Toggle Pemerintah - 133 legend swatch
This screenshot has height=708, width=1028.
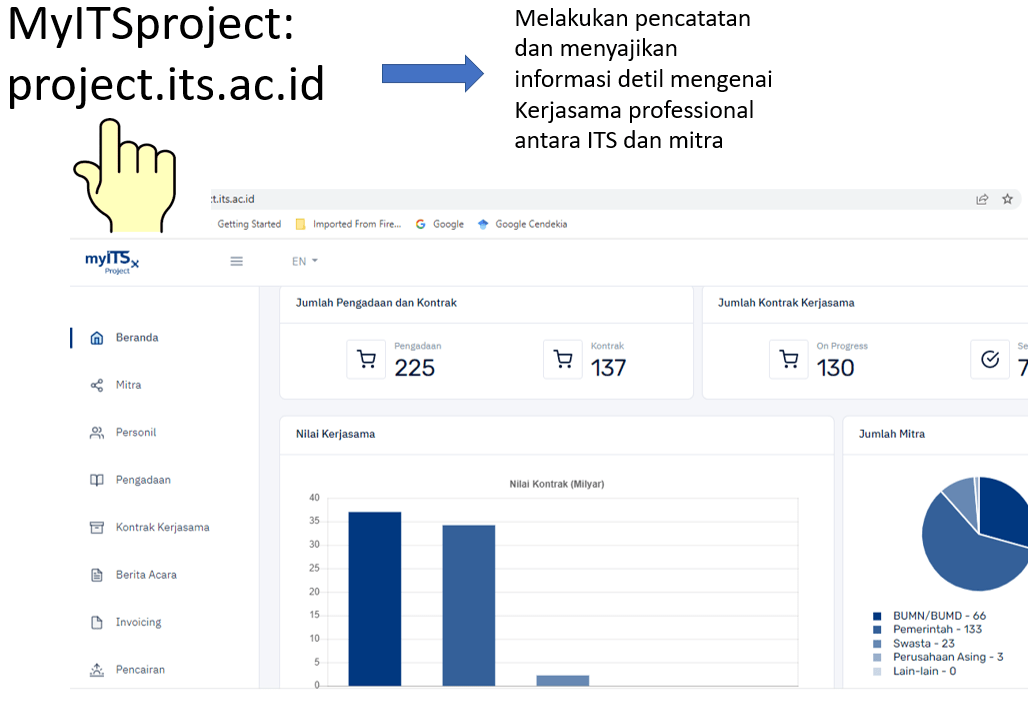click(x=877, y=630)
